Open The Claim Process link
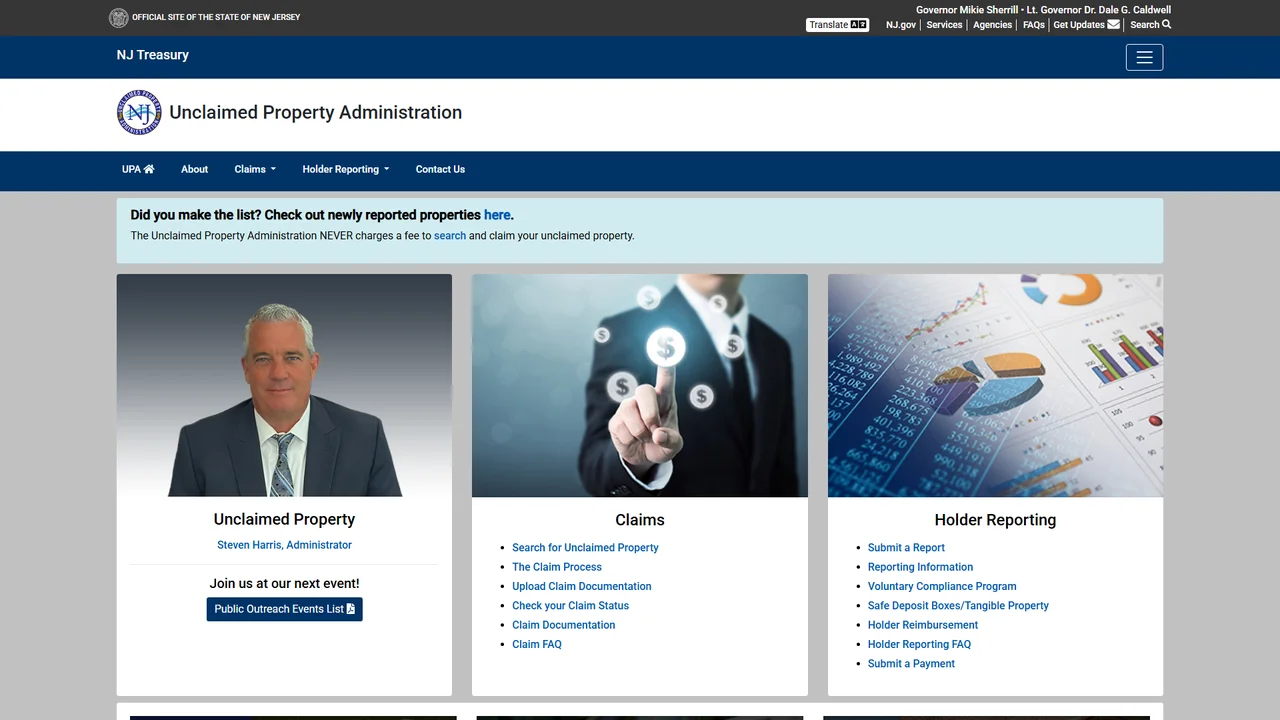This screenshot has width=1280, height=720. [557, 567]
